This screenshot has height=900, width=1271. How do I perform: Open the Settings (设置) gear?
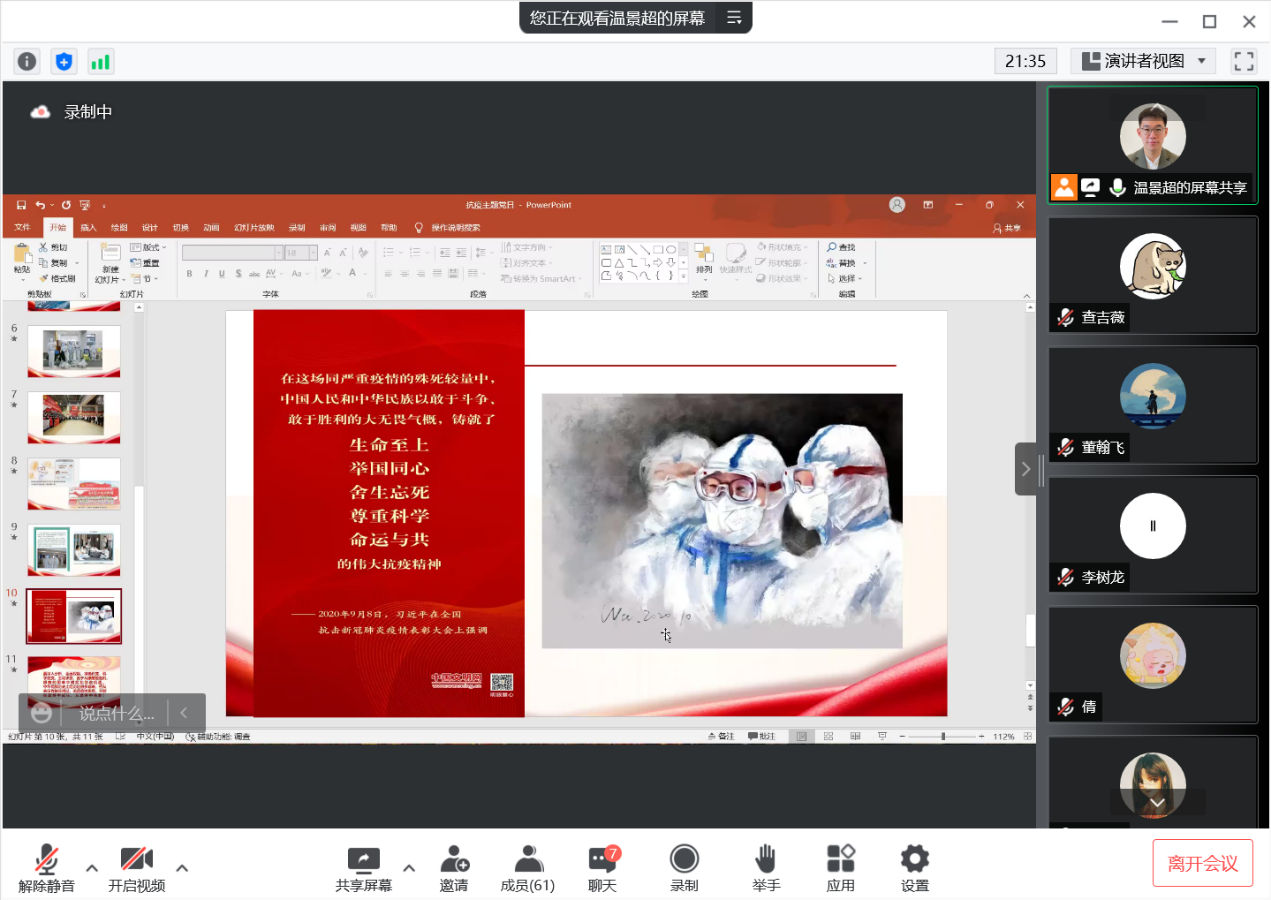pyautogui.click(x=914, y=868)
